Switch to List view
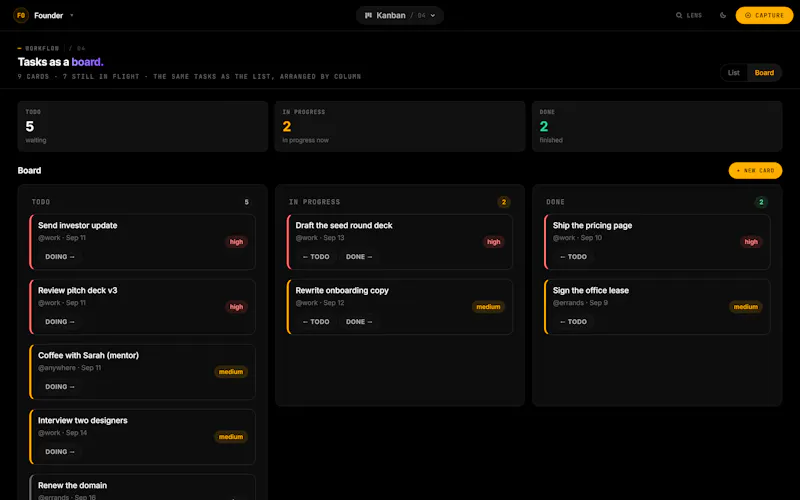This screenshot has width=800, height=500. click(734, 72)
